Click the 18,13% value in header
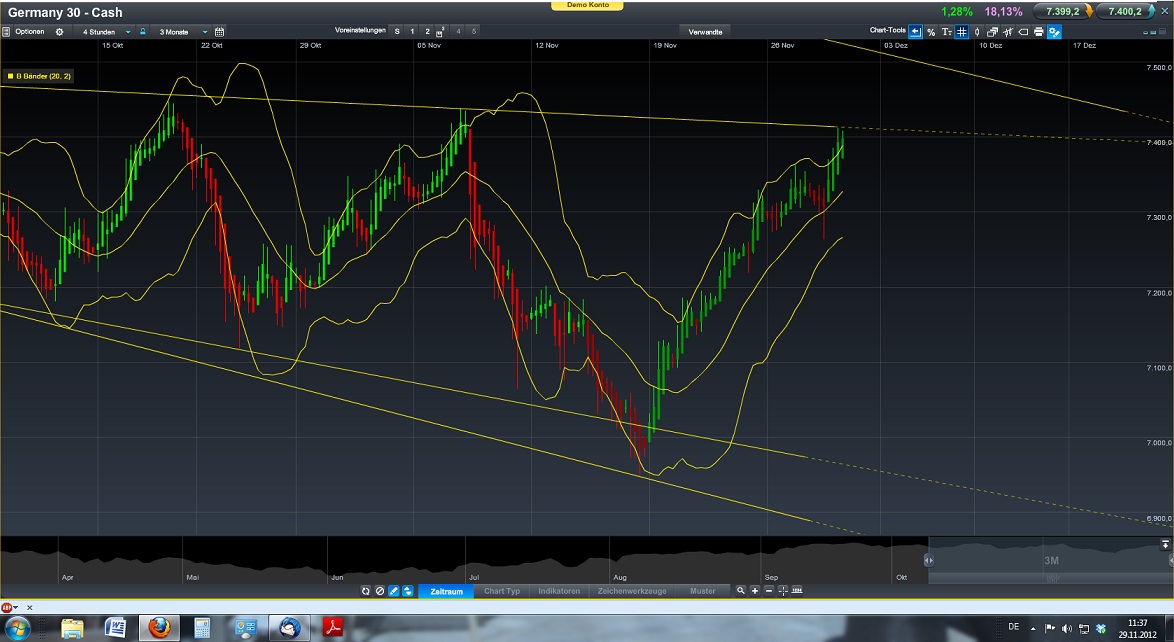Viewport: 1174px width, 642px height. pyautogui.click(x=1003, y=11)
